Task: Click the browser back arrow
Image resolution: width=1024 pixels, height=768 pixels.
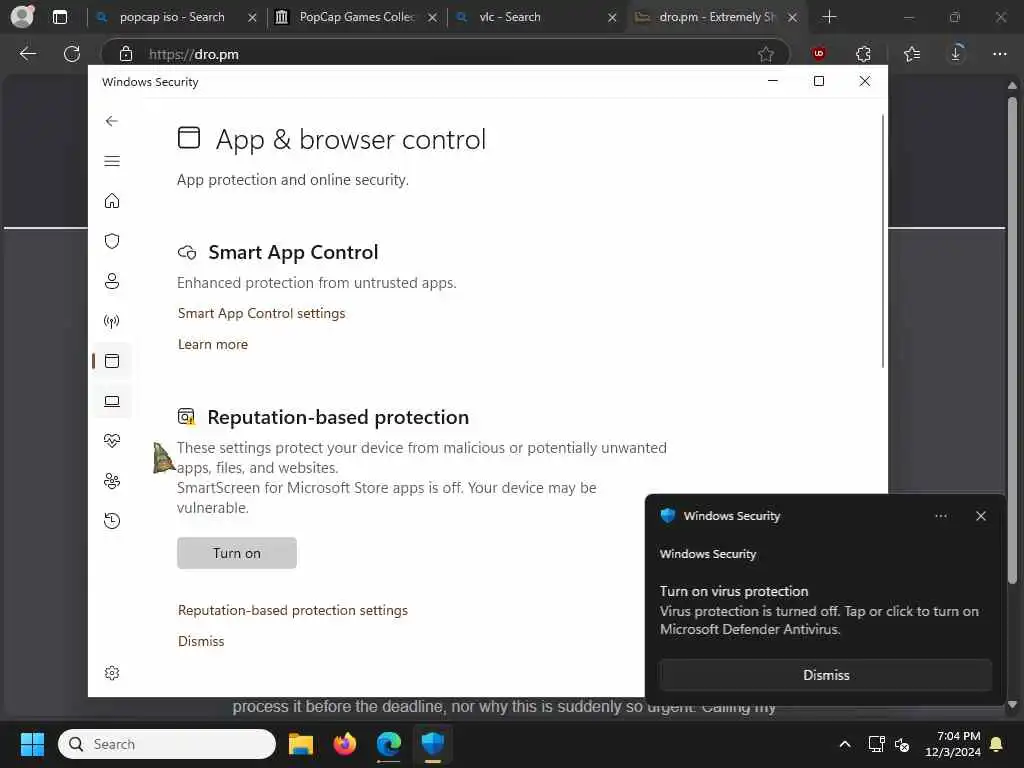Action: click(x=27, y=54)
